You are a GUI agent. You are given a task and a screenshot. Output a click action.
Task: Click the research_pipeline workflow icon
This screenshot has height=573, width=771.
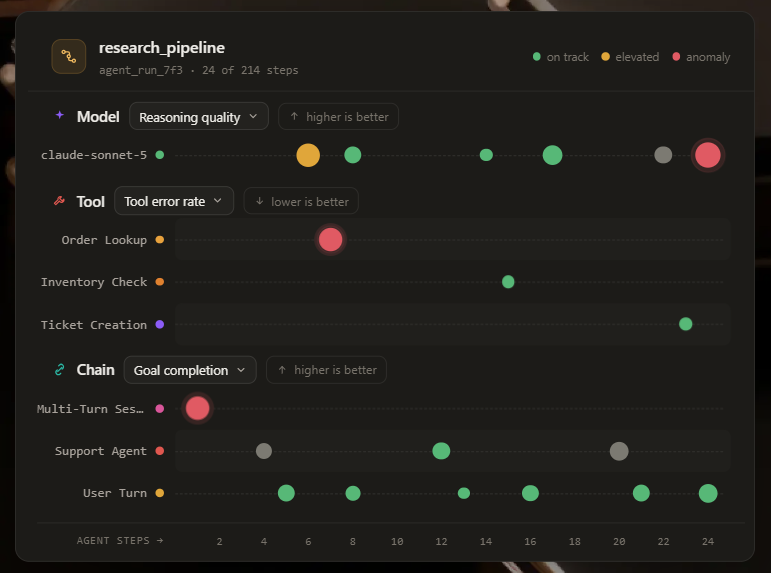click(x=69, y=57)
